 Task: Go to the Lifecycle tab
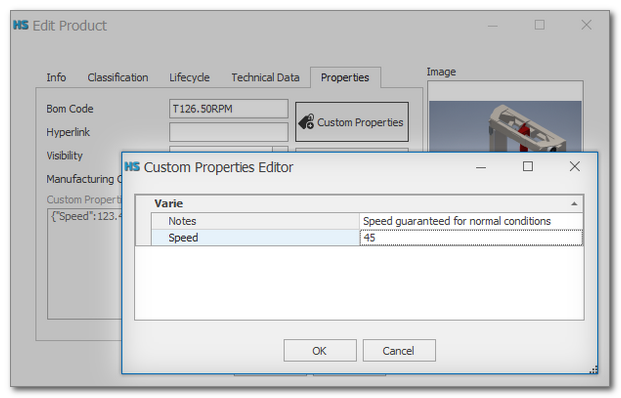pyautogui.click(x=189, y=77)
